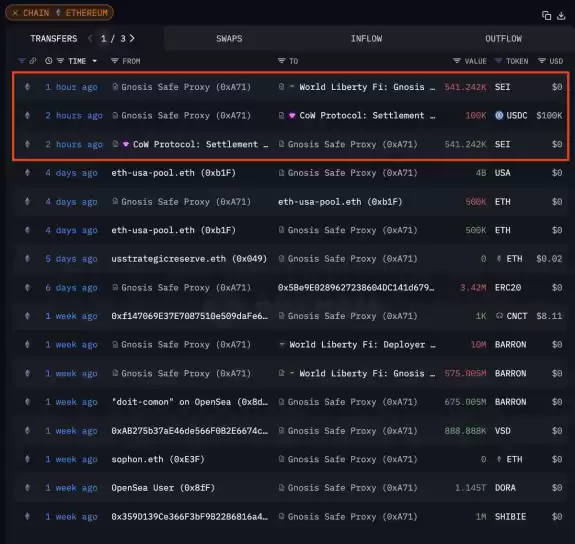Select the USDC token label
Viewport: 575px width, 544px height.
[517, 116]
